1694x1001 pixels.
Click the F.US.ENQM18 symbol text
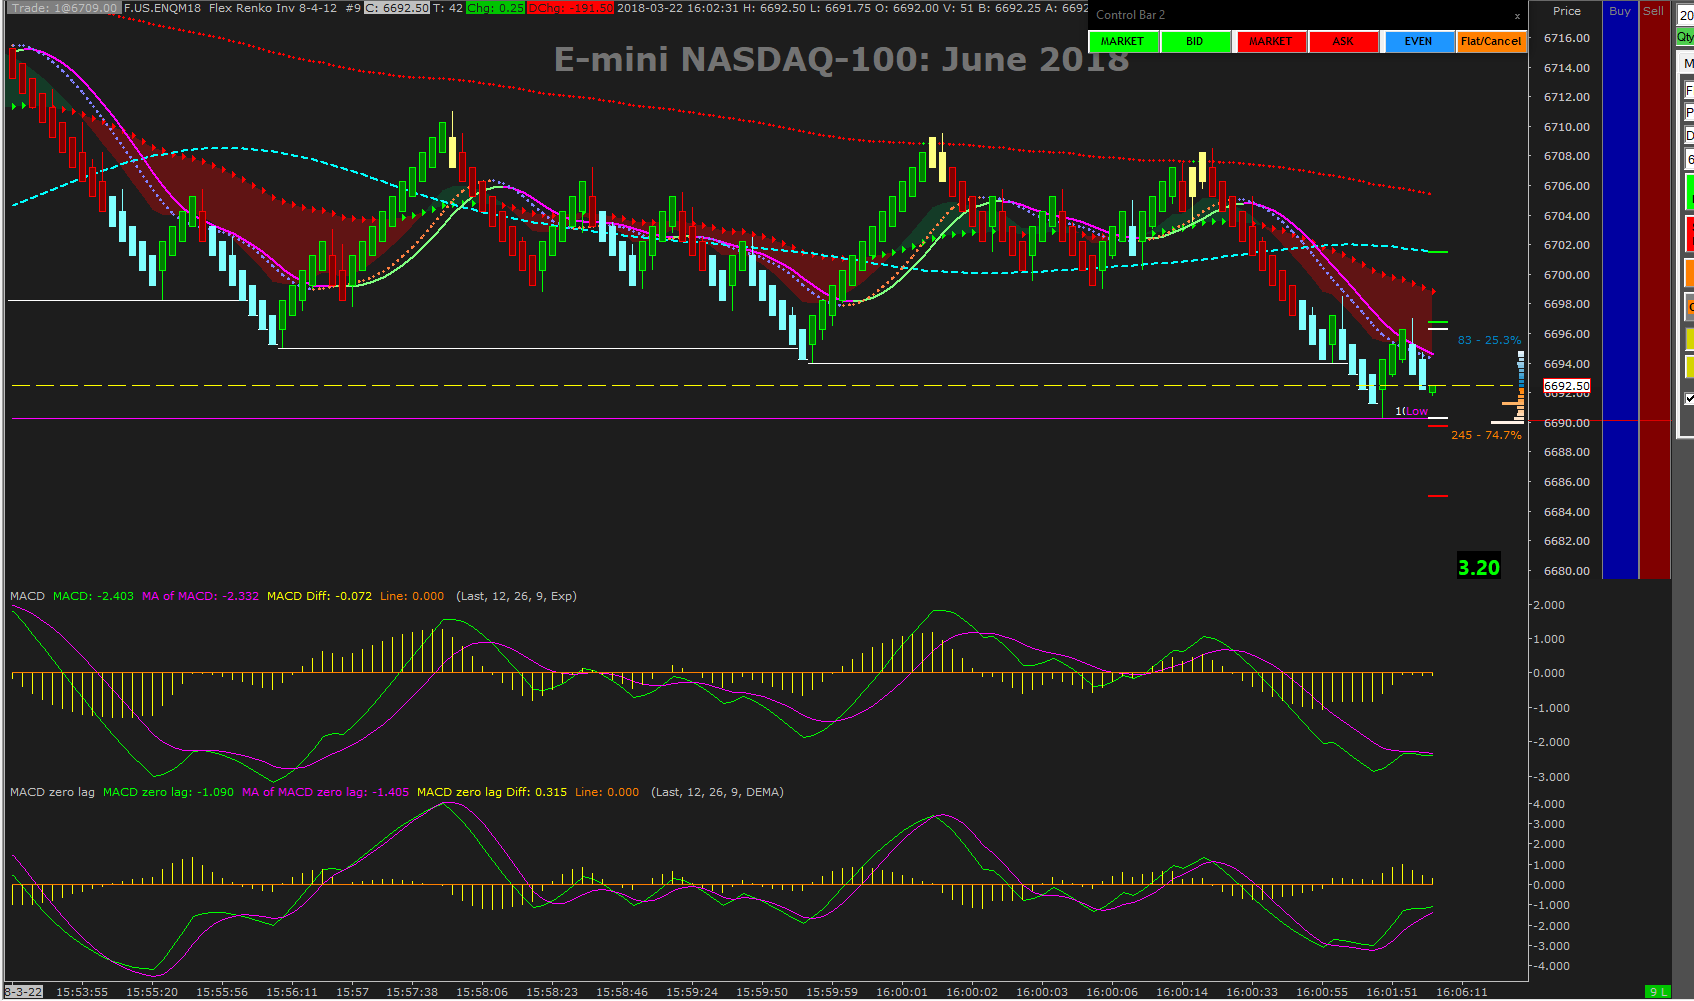[162, 8]
